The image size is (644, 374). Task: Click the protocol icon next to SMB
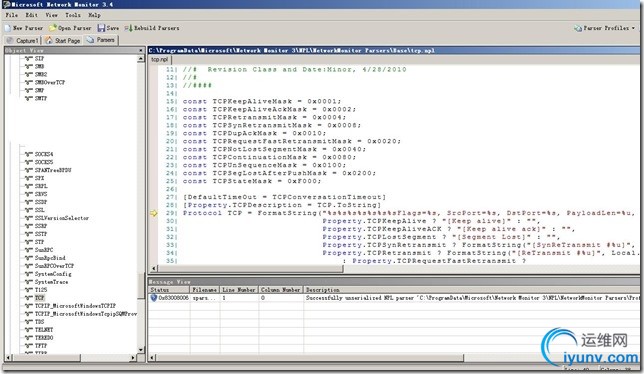(x=29, y=67)
